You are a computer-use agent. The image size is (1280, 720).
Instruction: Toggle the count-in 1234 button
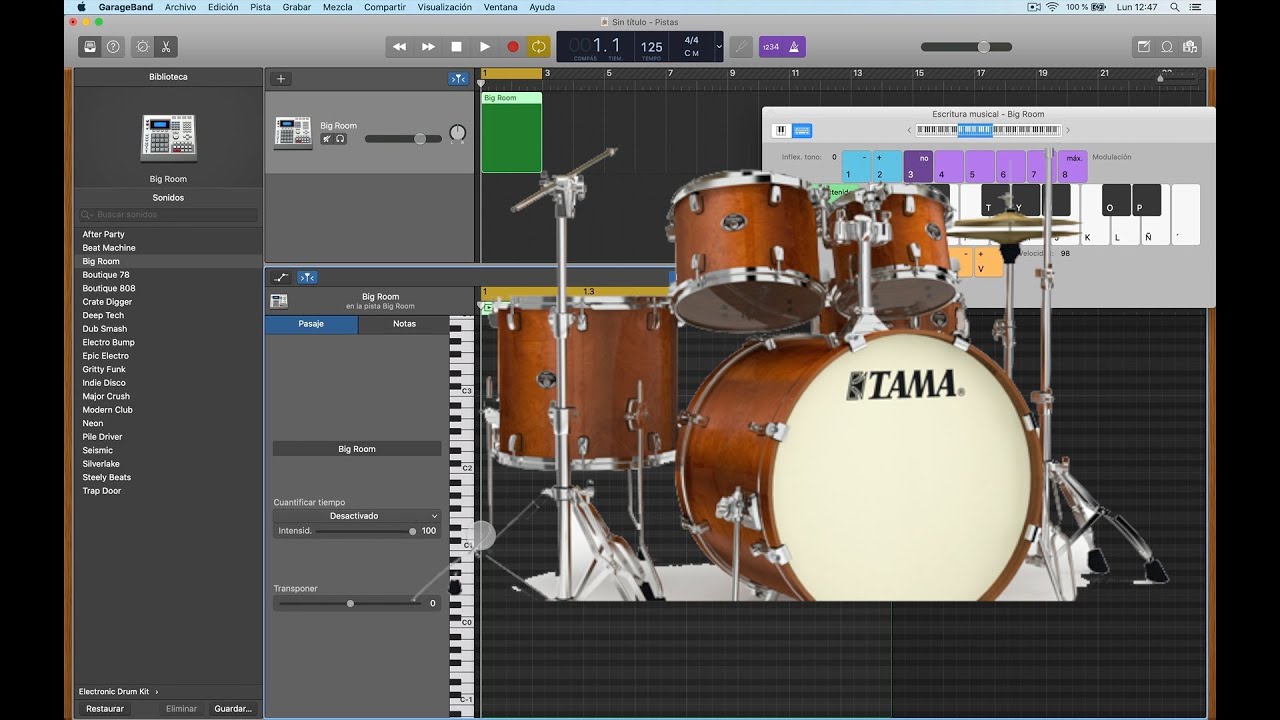770,47
